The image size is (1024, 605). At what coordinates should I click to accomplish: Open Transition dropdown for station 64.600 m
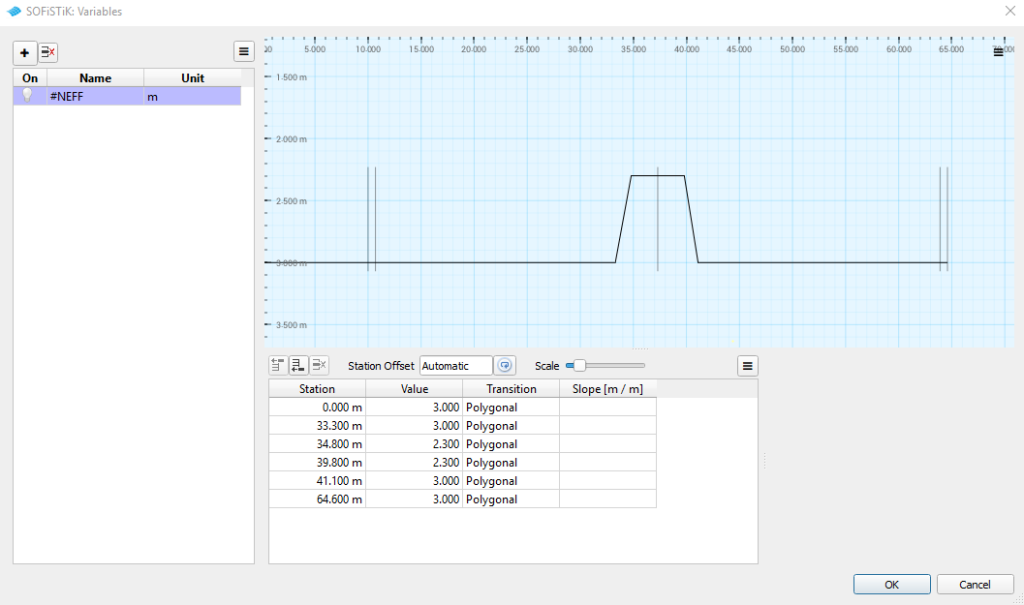point(510,499)
